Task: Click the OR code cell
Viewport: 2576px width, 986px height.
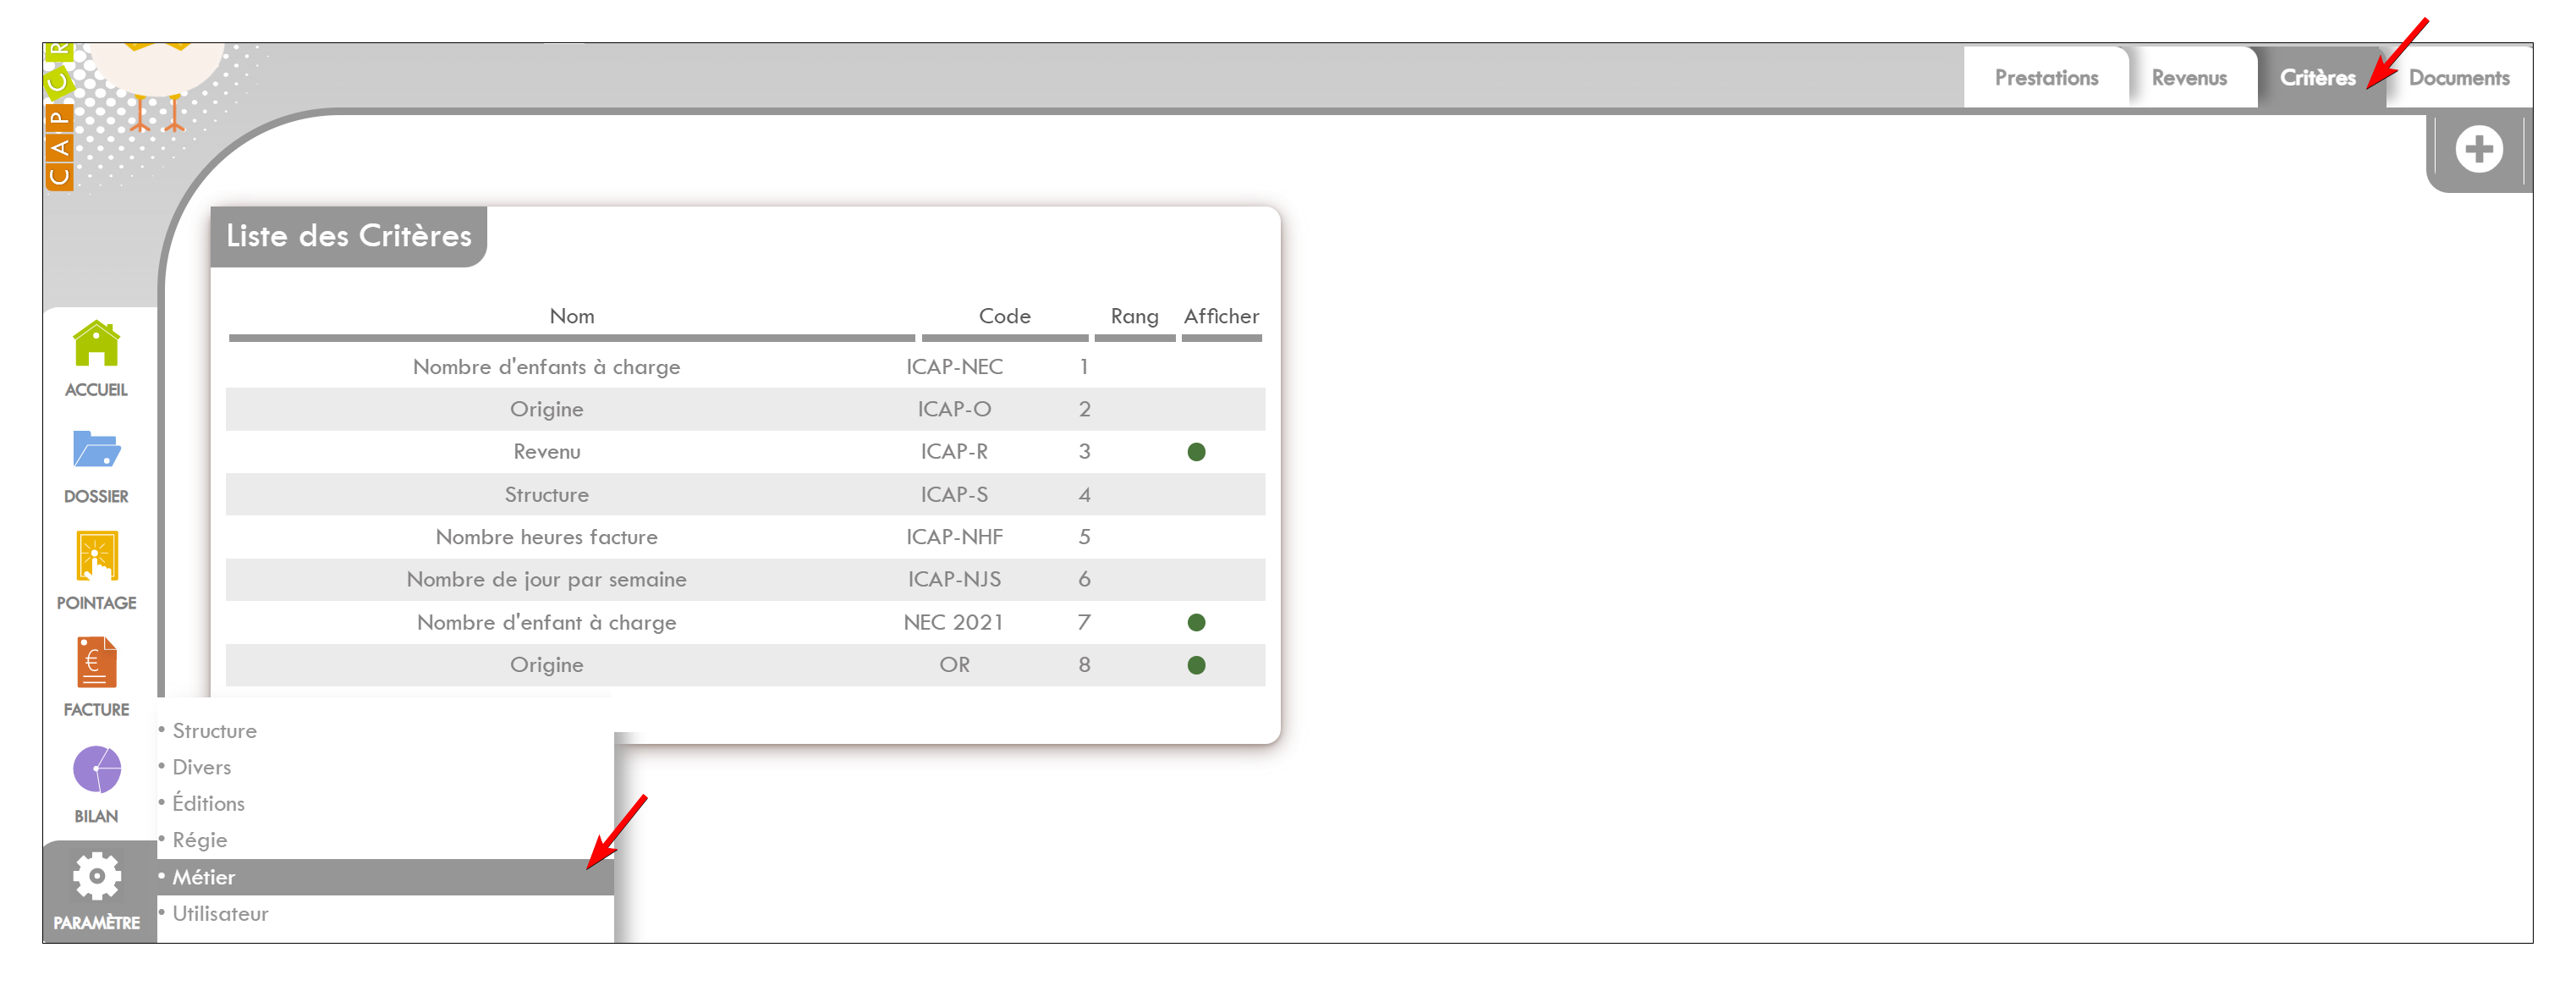Action: (x=954, y=665)
